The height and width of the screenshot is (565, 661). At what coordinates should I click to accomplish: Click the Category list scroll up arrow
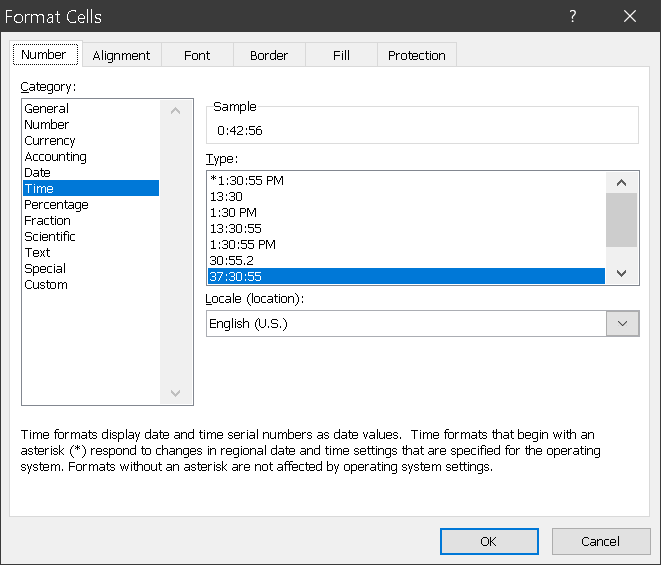[176, 111]
